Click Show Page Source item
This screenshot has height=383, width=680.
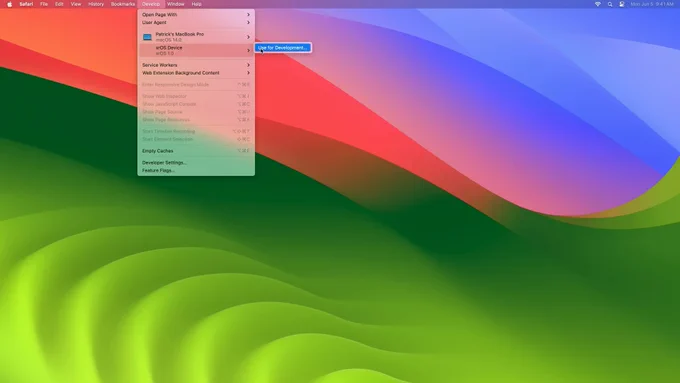196,112
